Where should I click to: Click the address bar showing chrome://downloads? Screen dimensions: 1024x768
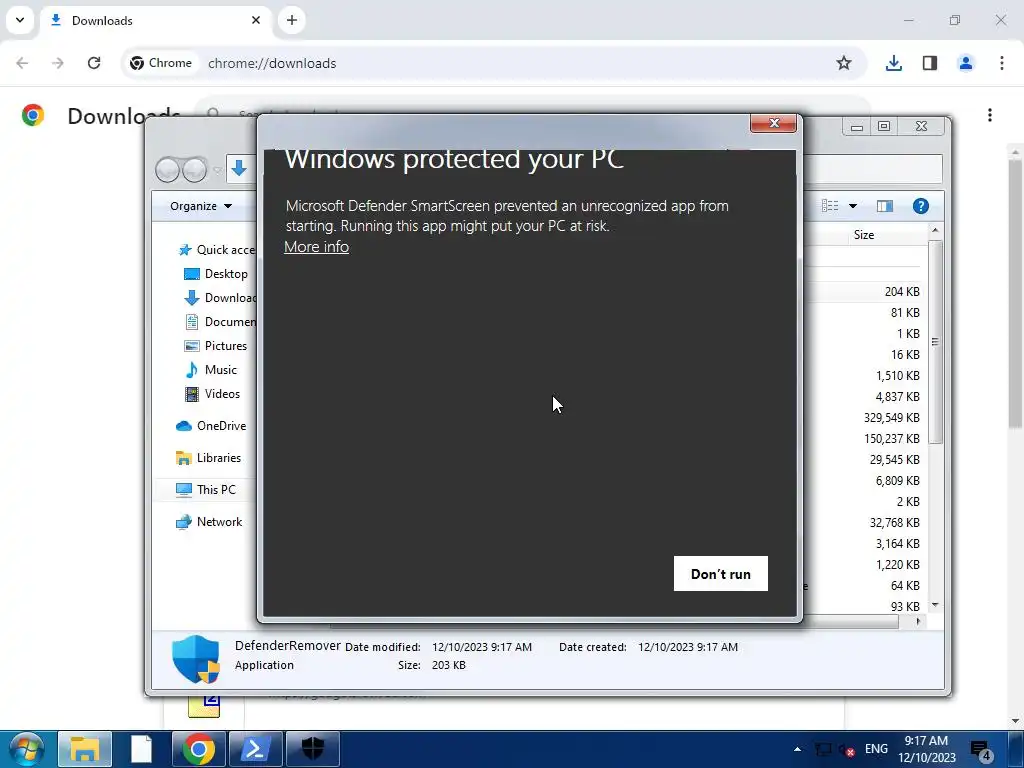click(x=496, y=63)
